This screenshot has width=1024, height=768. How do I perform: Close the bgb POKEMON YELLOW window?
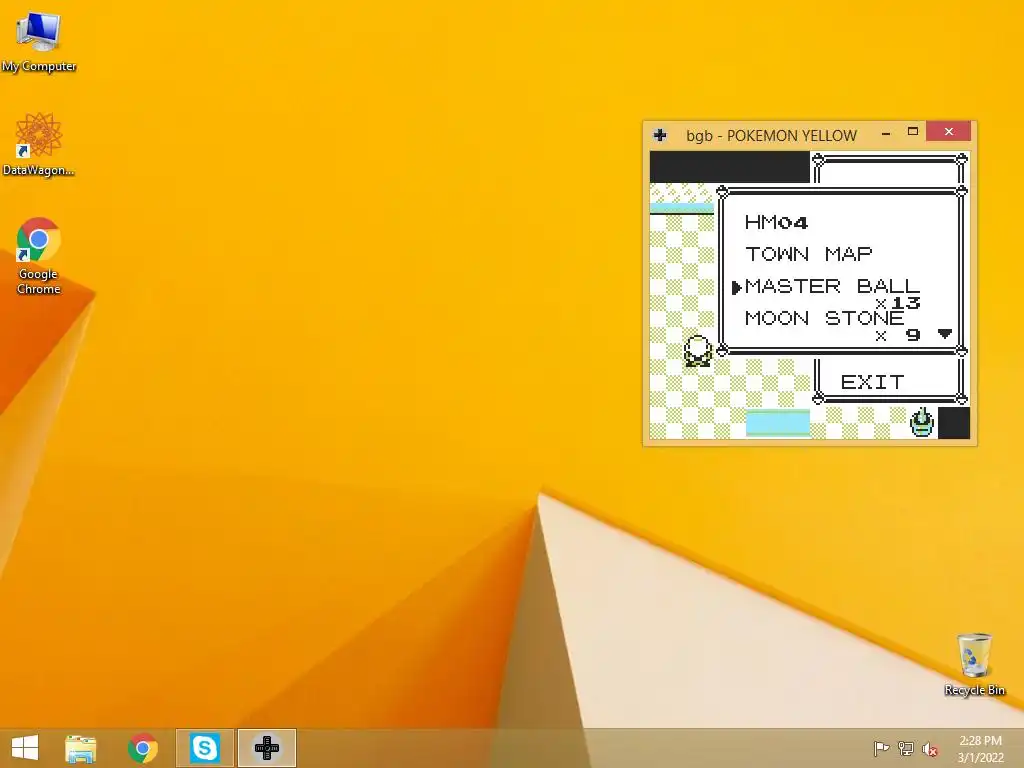[x=949, y=131]
